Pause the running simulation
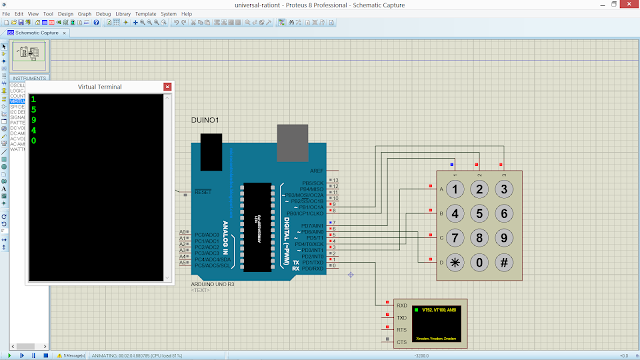 pyautogui.click(x=33, y=356)
